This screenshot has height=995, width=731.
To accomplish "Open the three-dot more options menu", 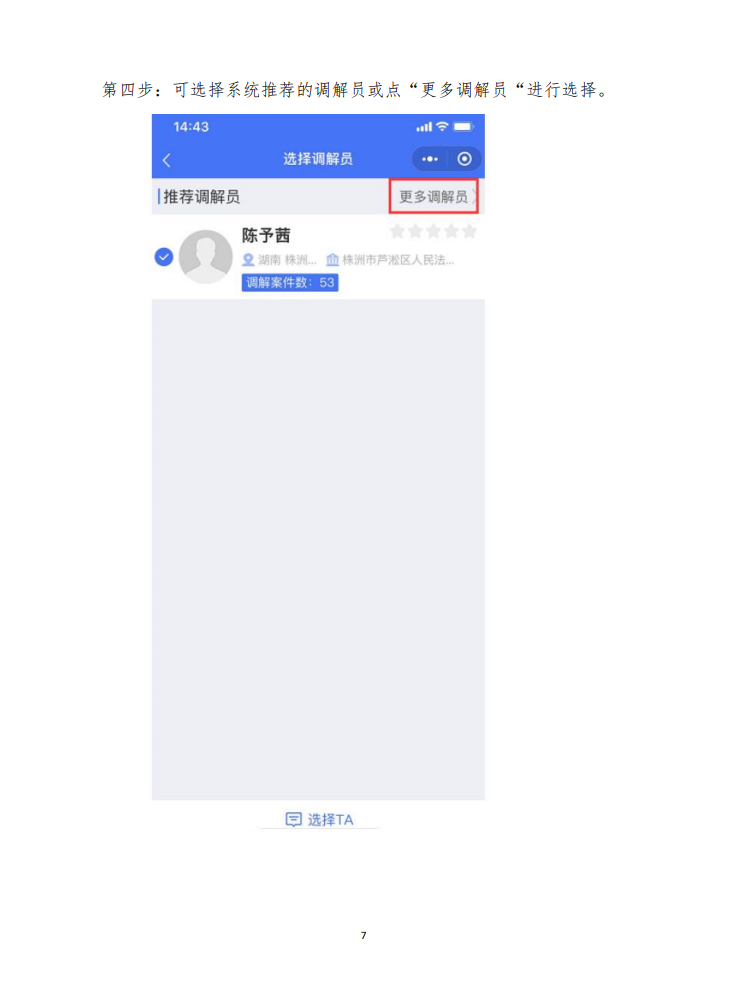I will point(430,159).
